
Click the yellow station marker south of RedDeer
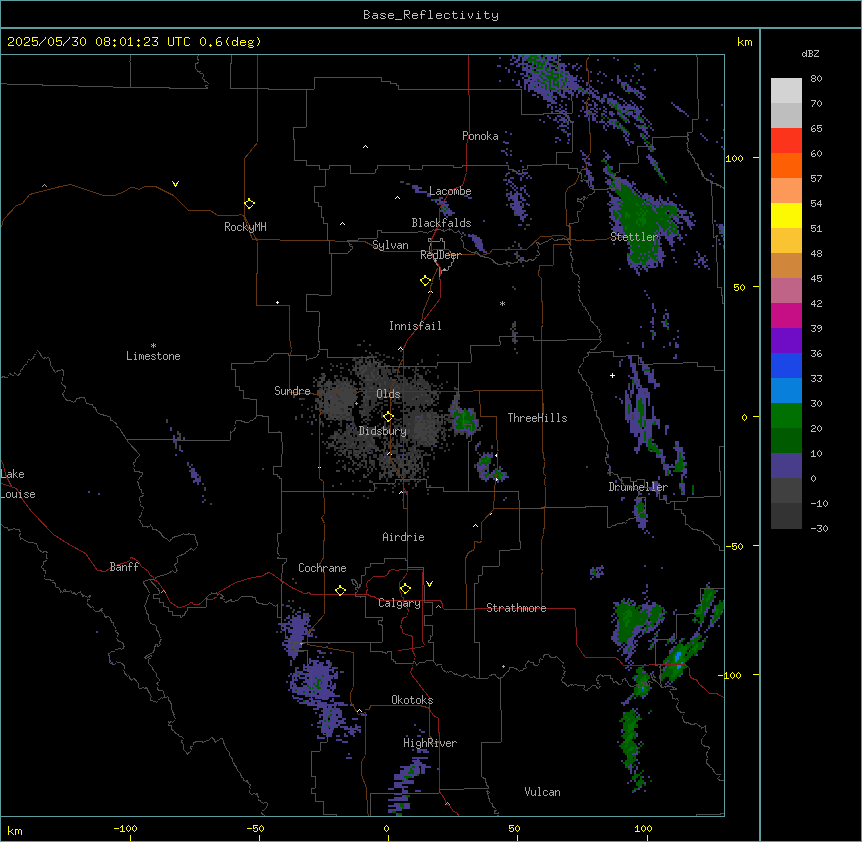[425, 281]
